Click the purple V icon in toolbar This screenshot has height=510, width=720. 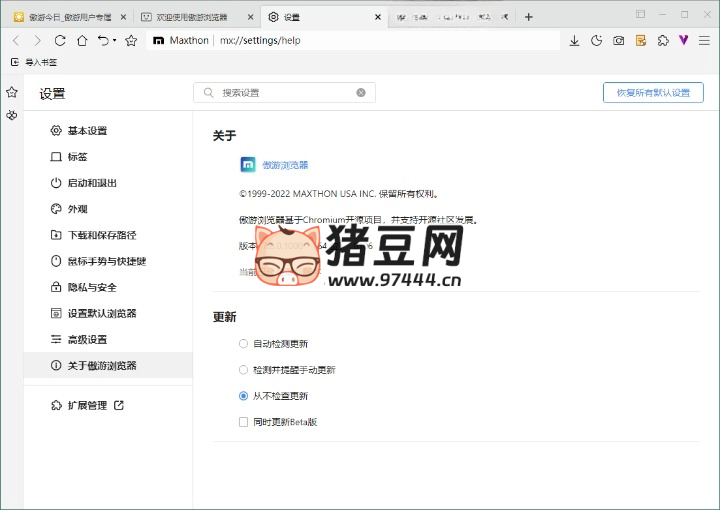684,40
